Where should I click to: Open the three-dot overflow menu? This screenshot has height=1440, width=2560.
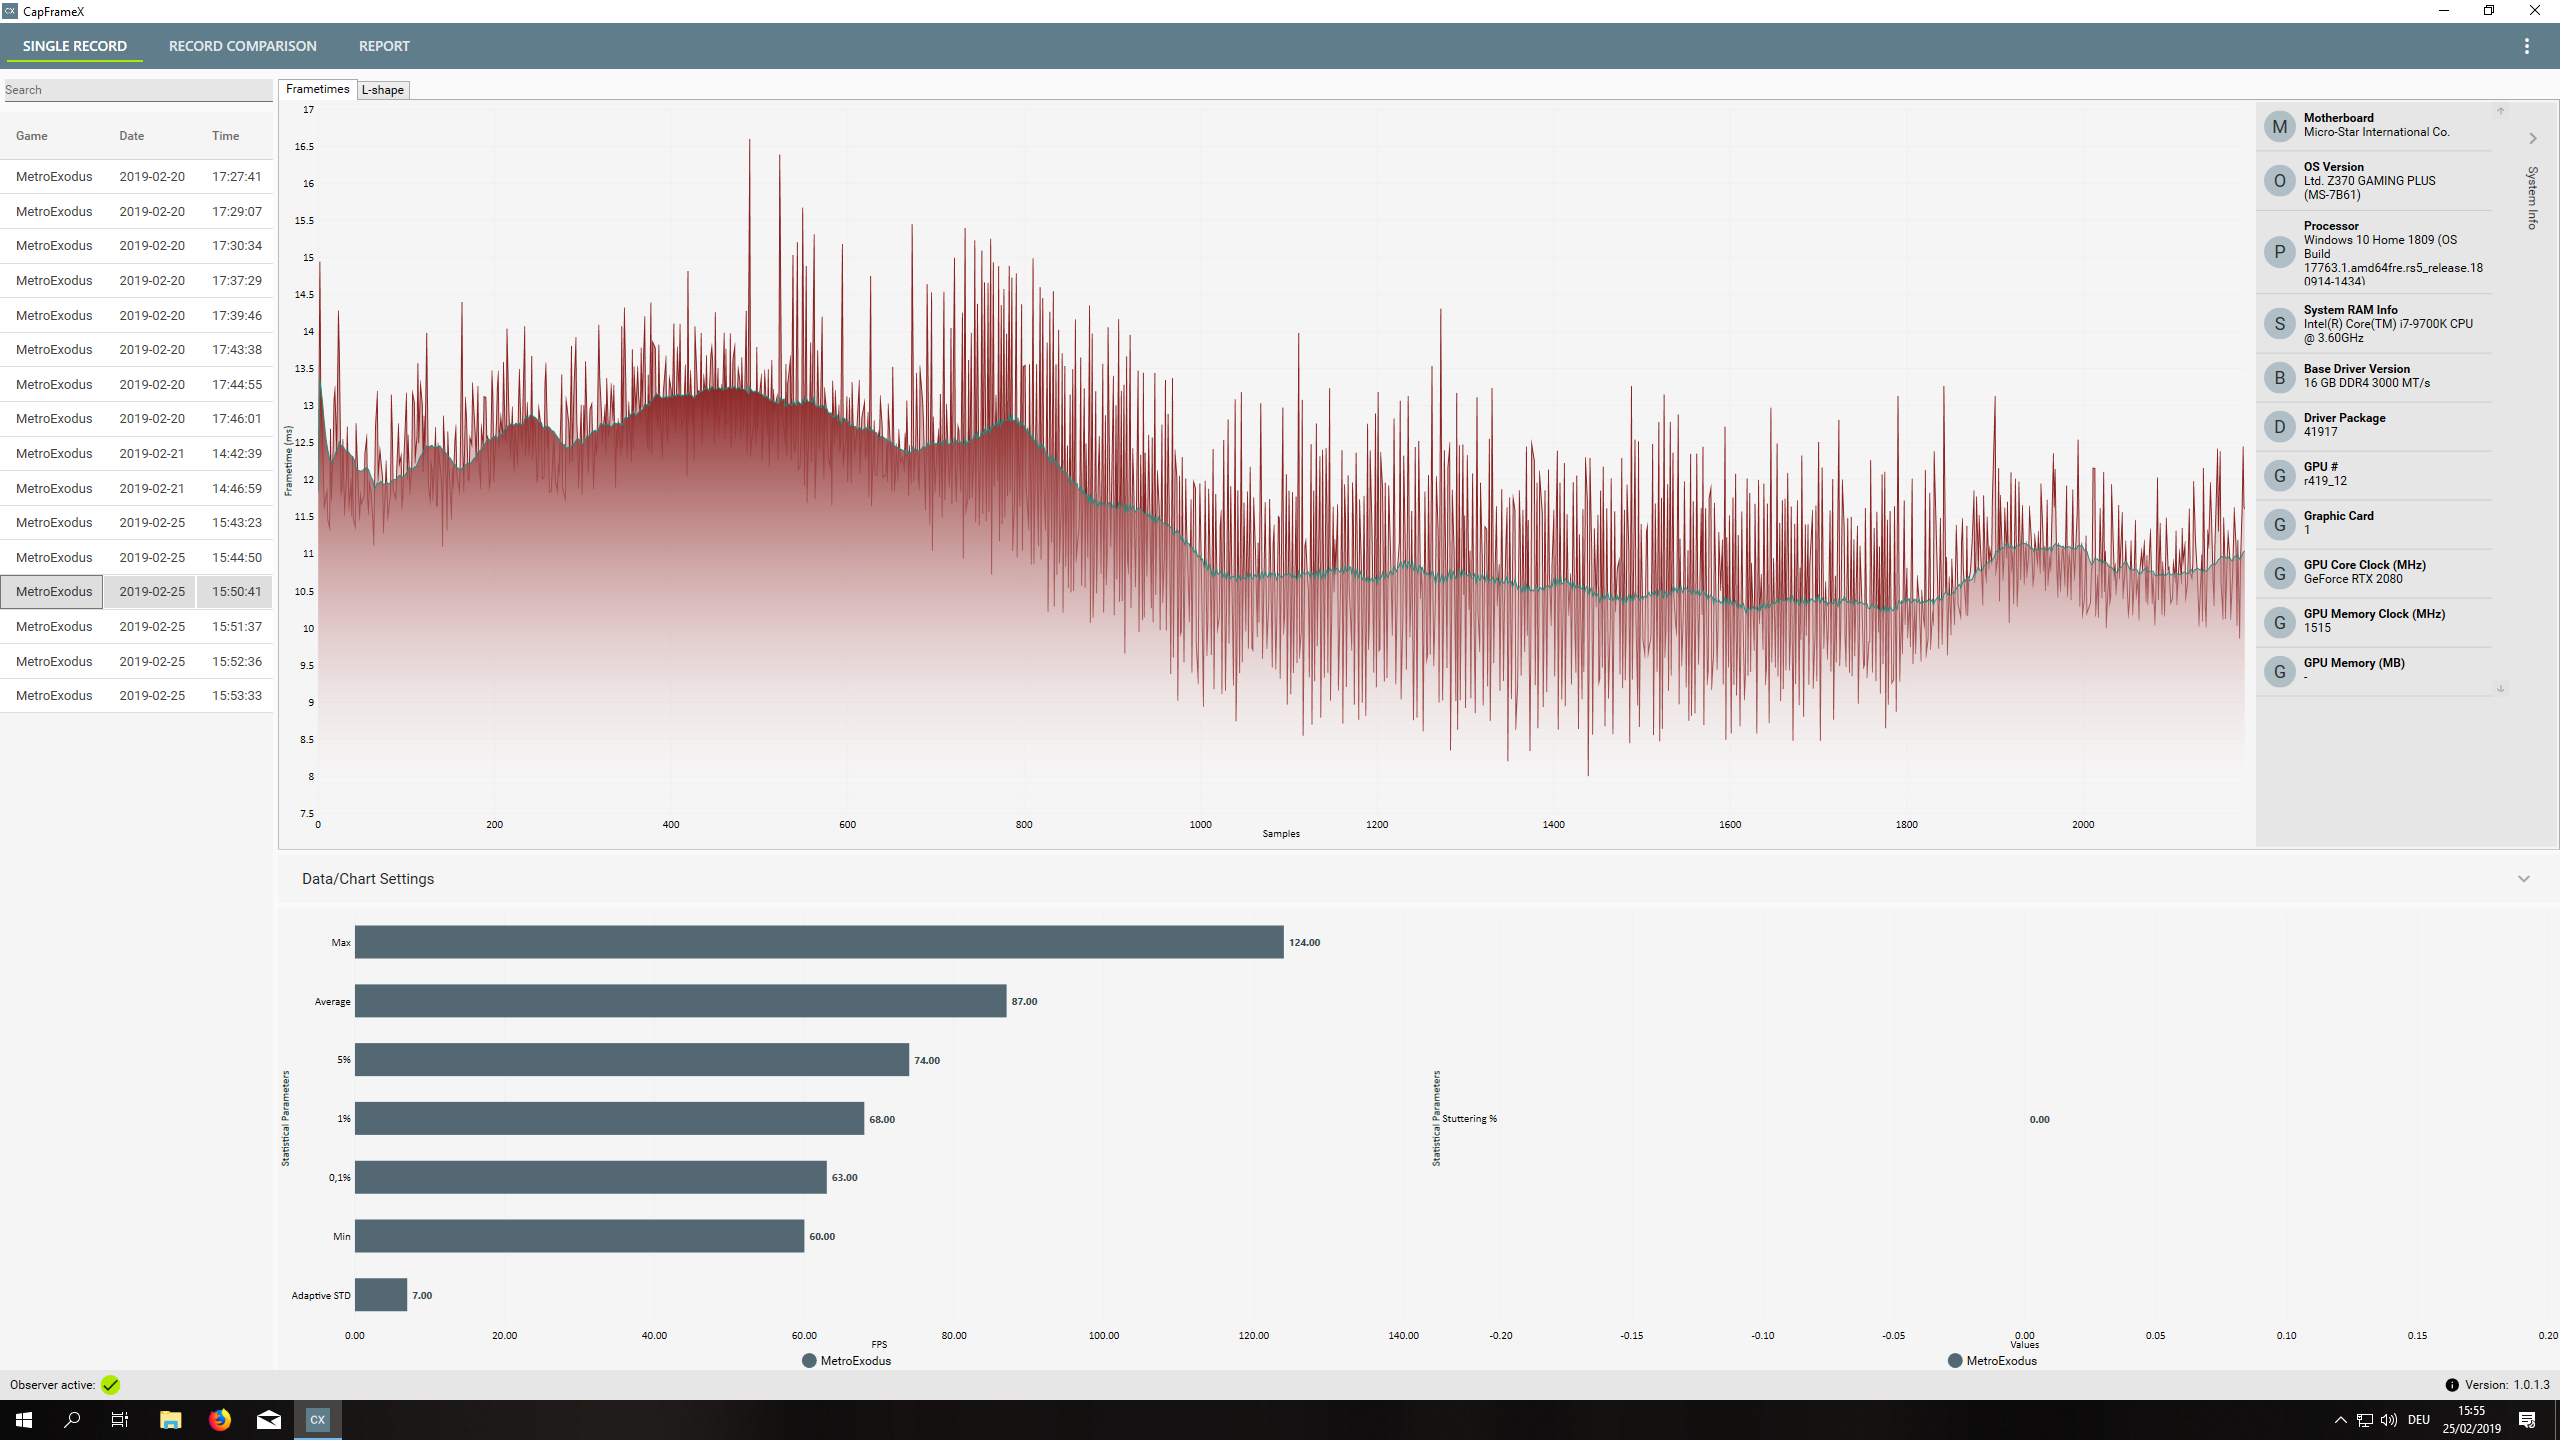pos(2526,46)
